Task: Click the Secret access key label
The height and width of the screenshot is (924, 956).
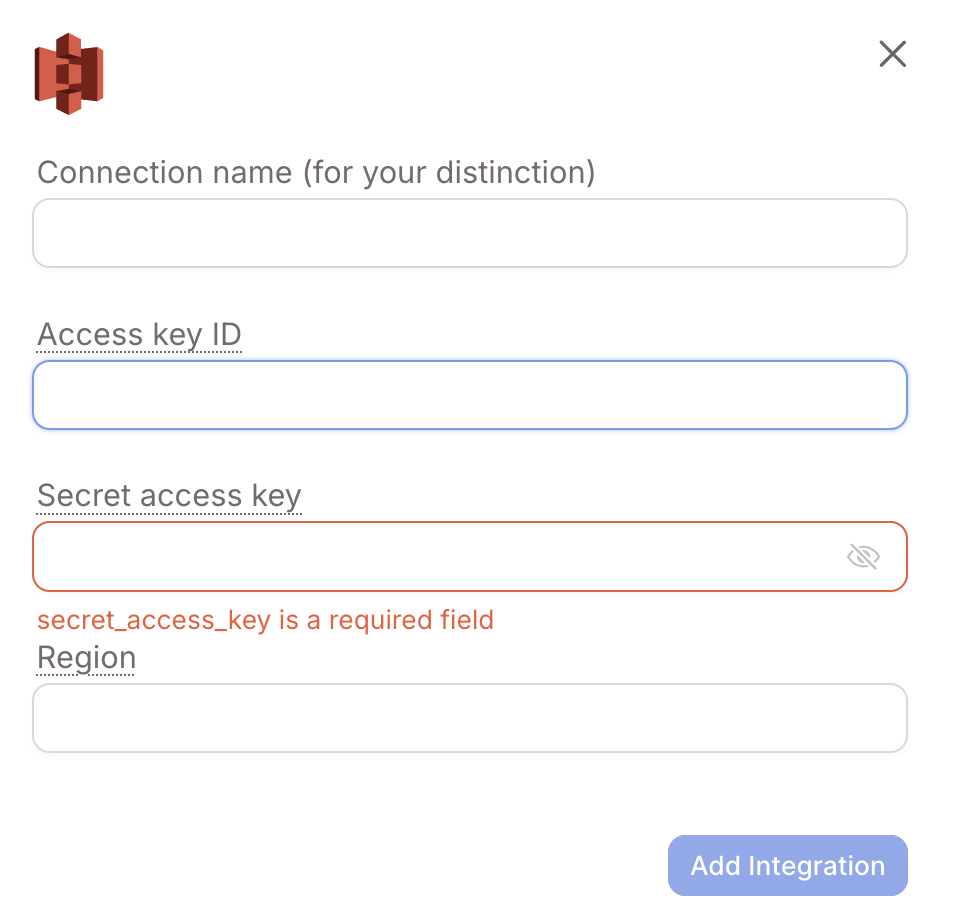Action: point(169,496)
